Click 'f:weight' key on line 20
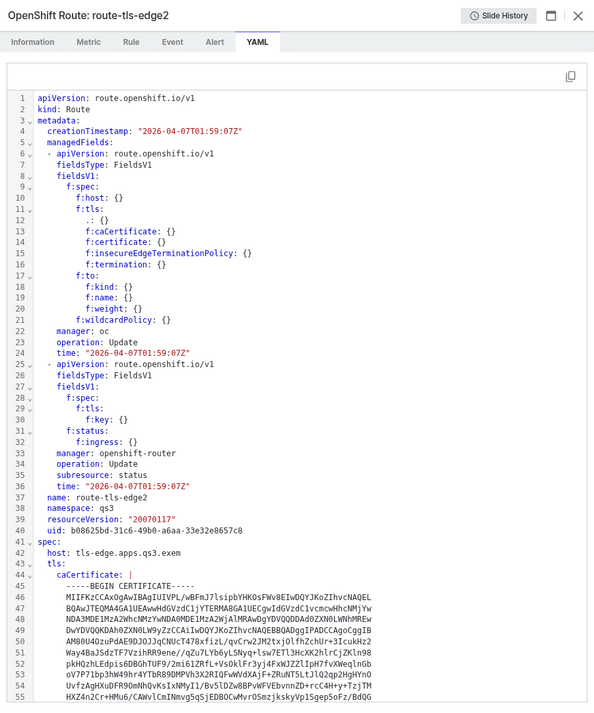Screen dimensions: 594x713 (x=106, y=309)
